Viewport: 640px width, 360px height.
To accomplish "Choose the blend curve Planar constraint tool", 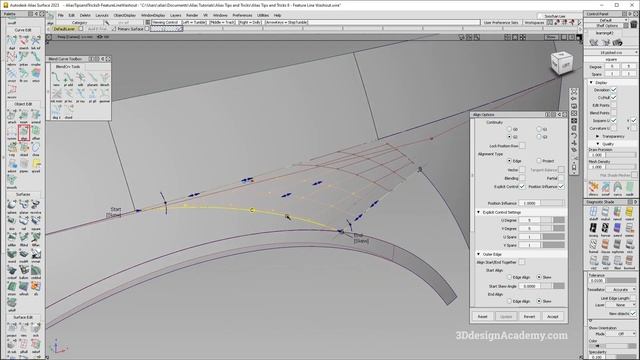I will 93,79.
